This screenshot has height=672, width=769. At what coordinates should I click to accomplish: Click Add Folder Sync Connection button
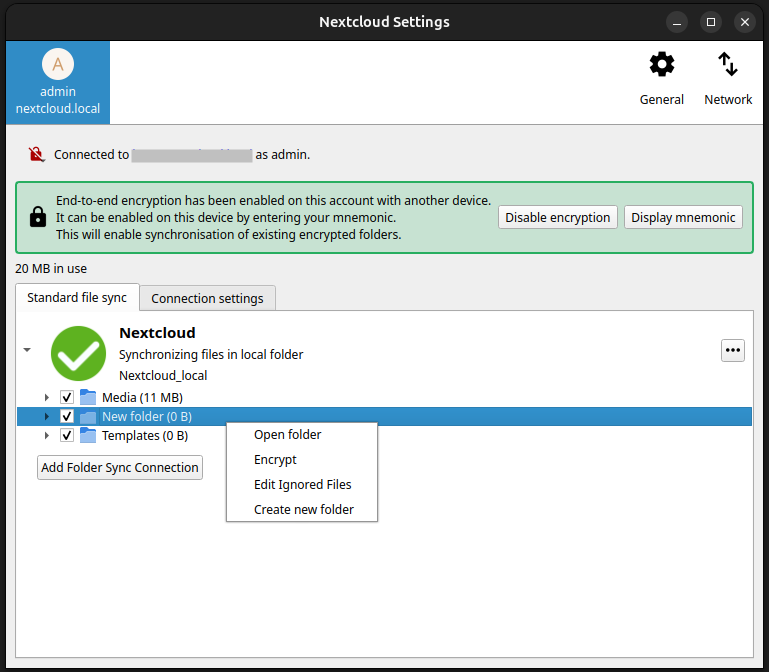click(x=120, y=467)
